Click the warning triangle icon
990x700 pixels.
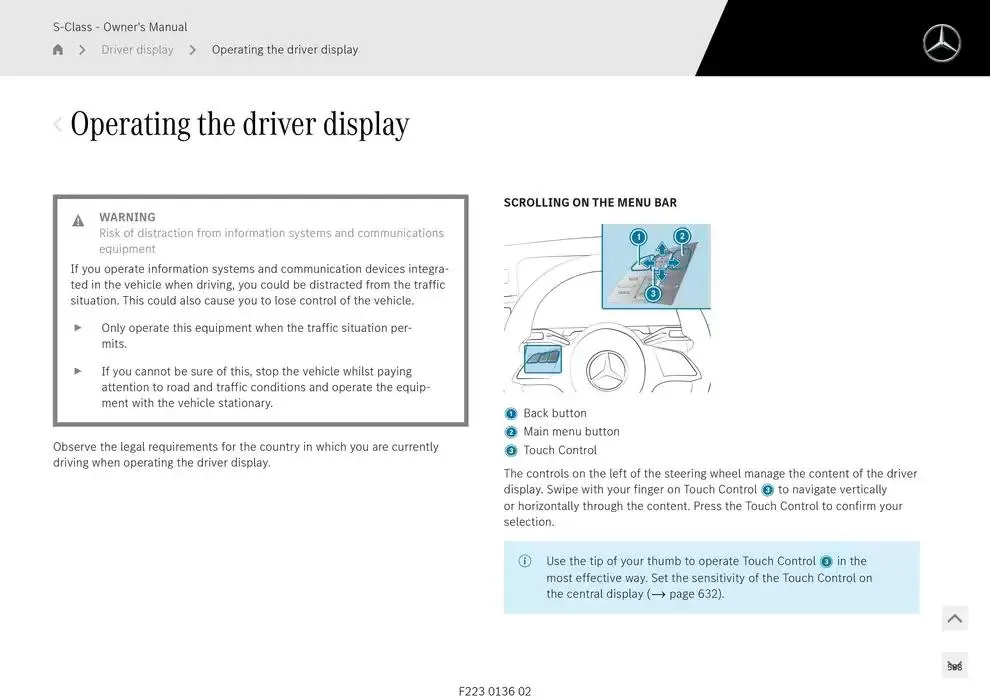(x=78, y=220)
